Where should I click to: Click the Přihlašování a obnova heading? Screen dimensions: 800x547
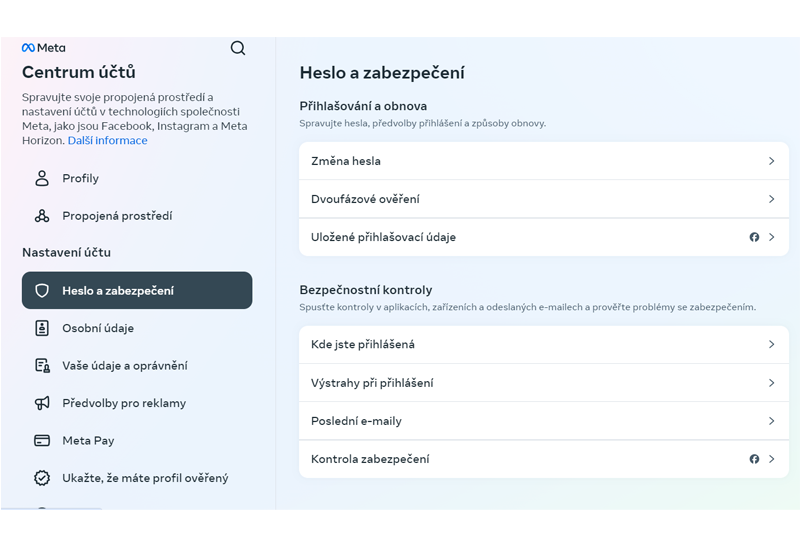coord(363,106)
